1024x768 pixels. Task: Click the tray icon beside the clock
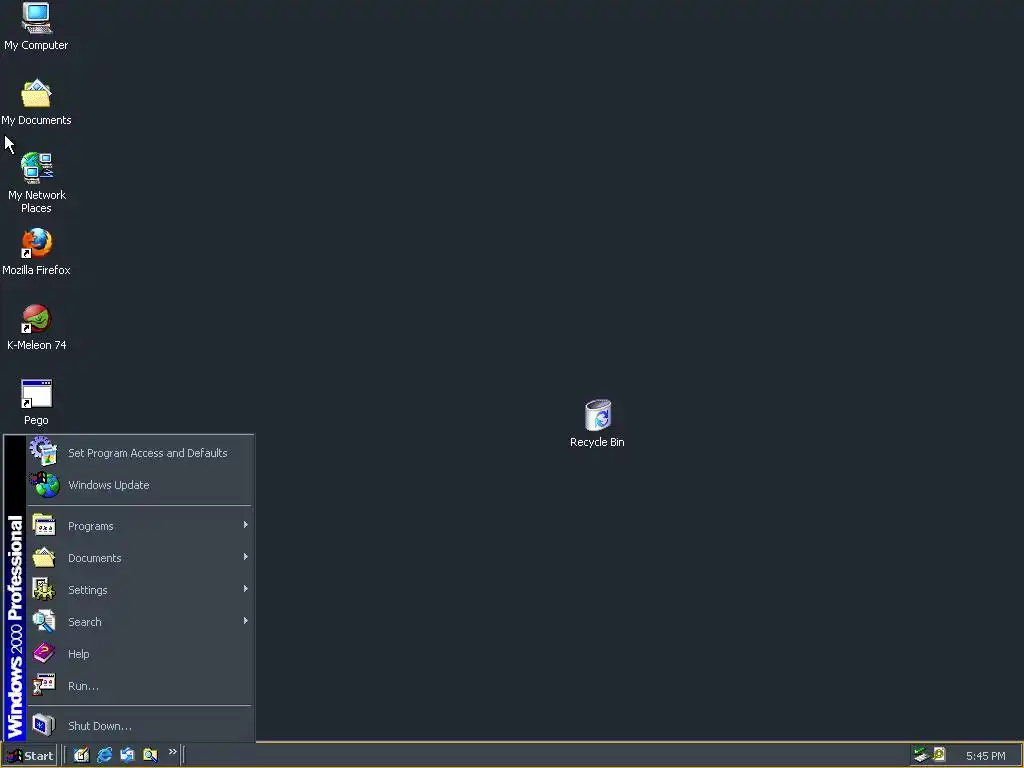pyautogui.click(x=939, y=754)
